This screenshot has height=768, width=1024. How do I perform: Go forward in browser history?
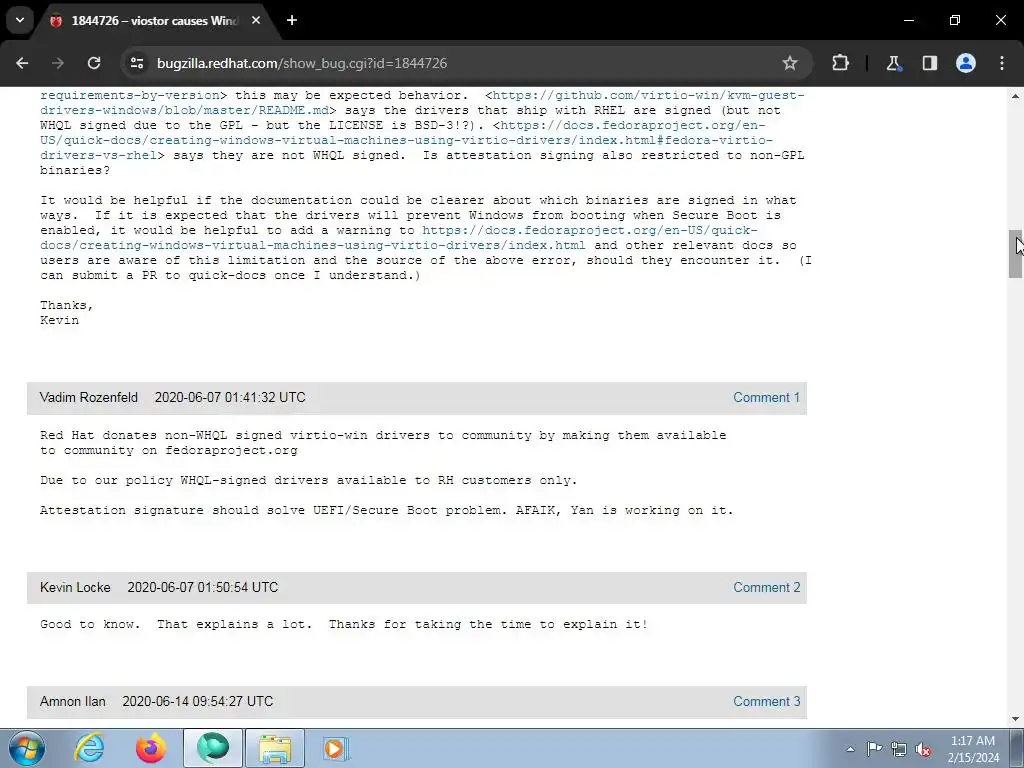[58, 63]
